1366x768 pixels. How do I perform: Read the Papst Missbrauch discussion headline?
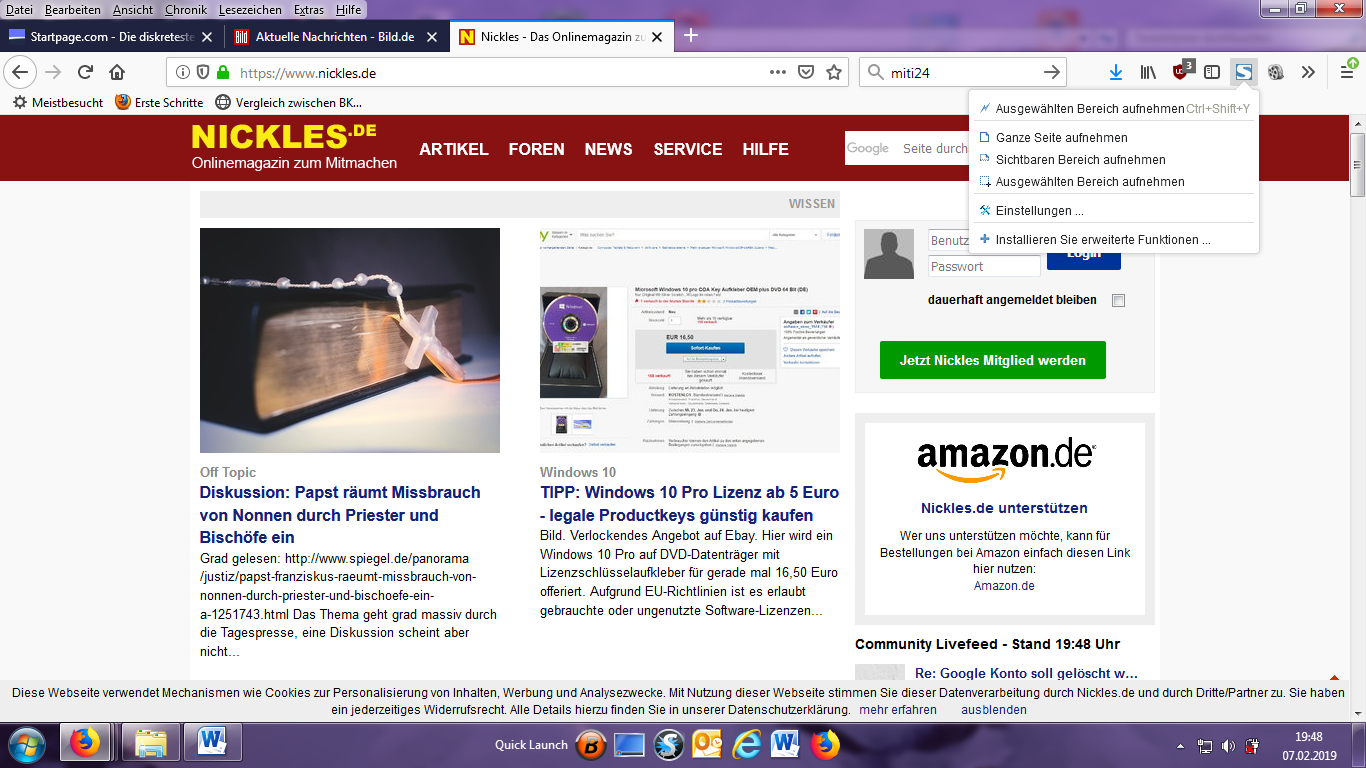tap(340, 515)
